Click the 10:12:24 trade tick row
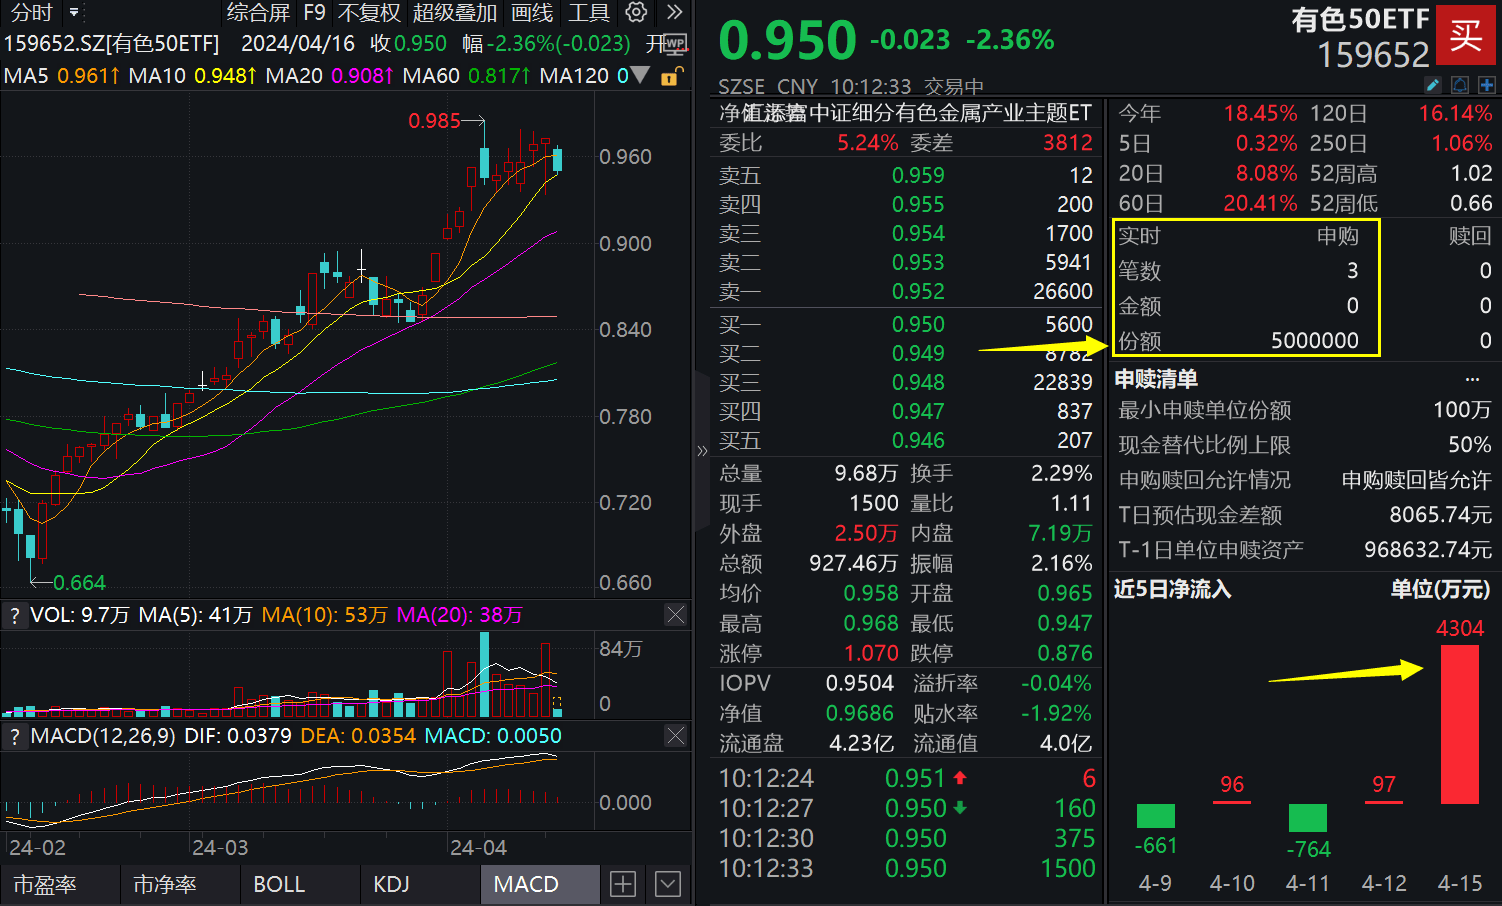 [x=906, y=778]
